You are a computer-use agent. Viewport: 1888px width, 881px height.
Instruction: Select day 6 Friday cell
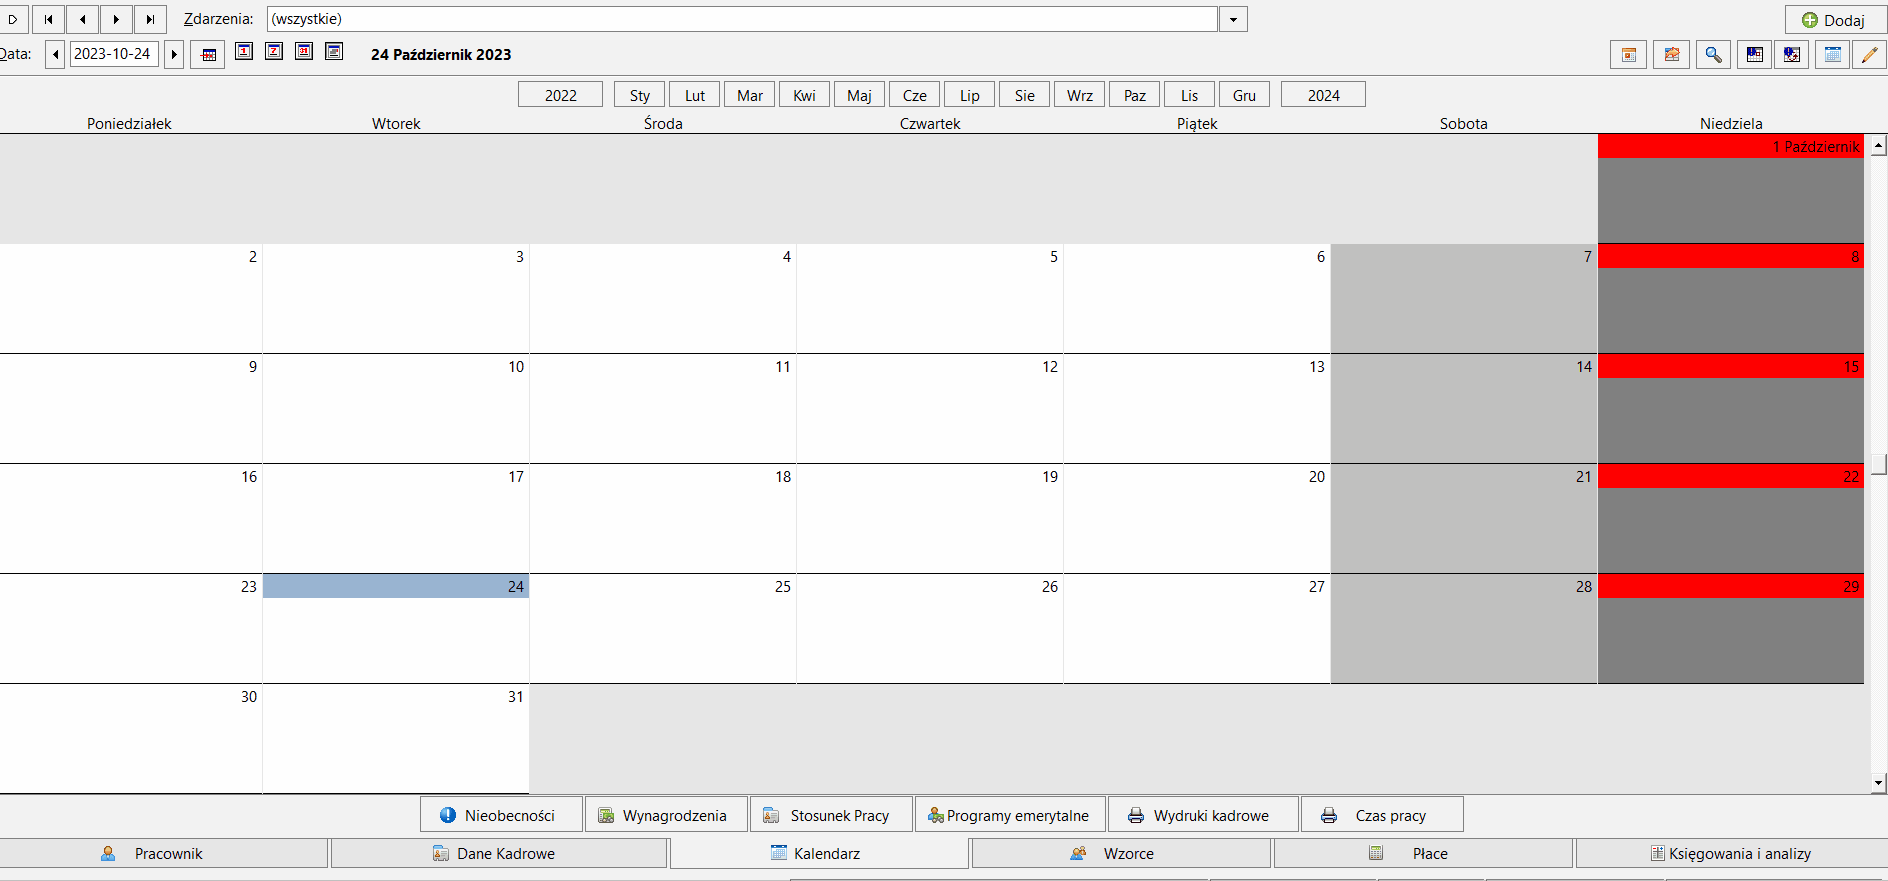pos(1197,298)
